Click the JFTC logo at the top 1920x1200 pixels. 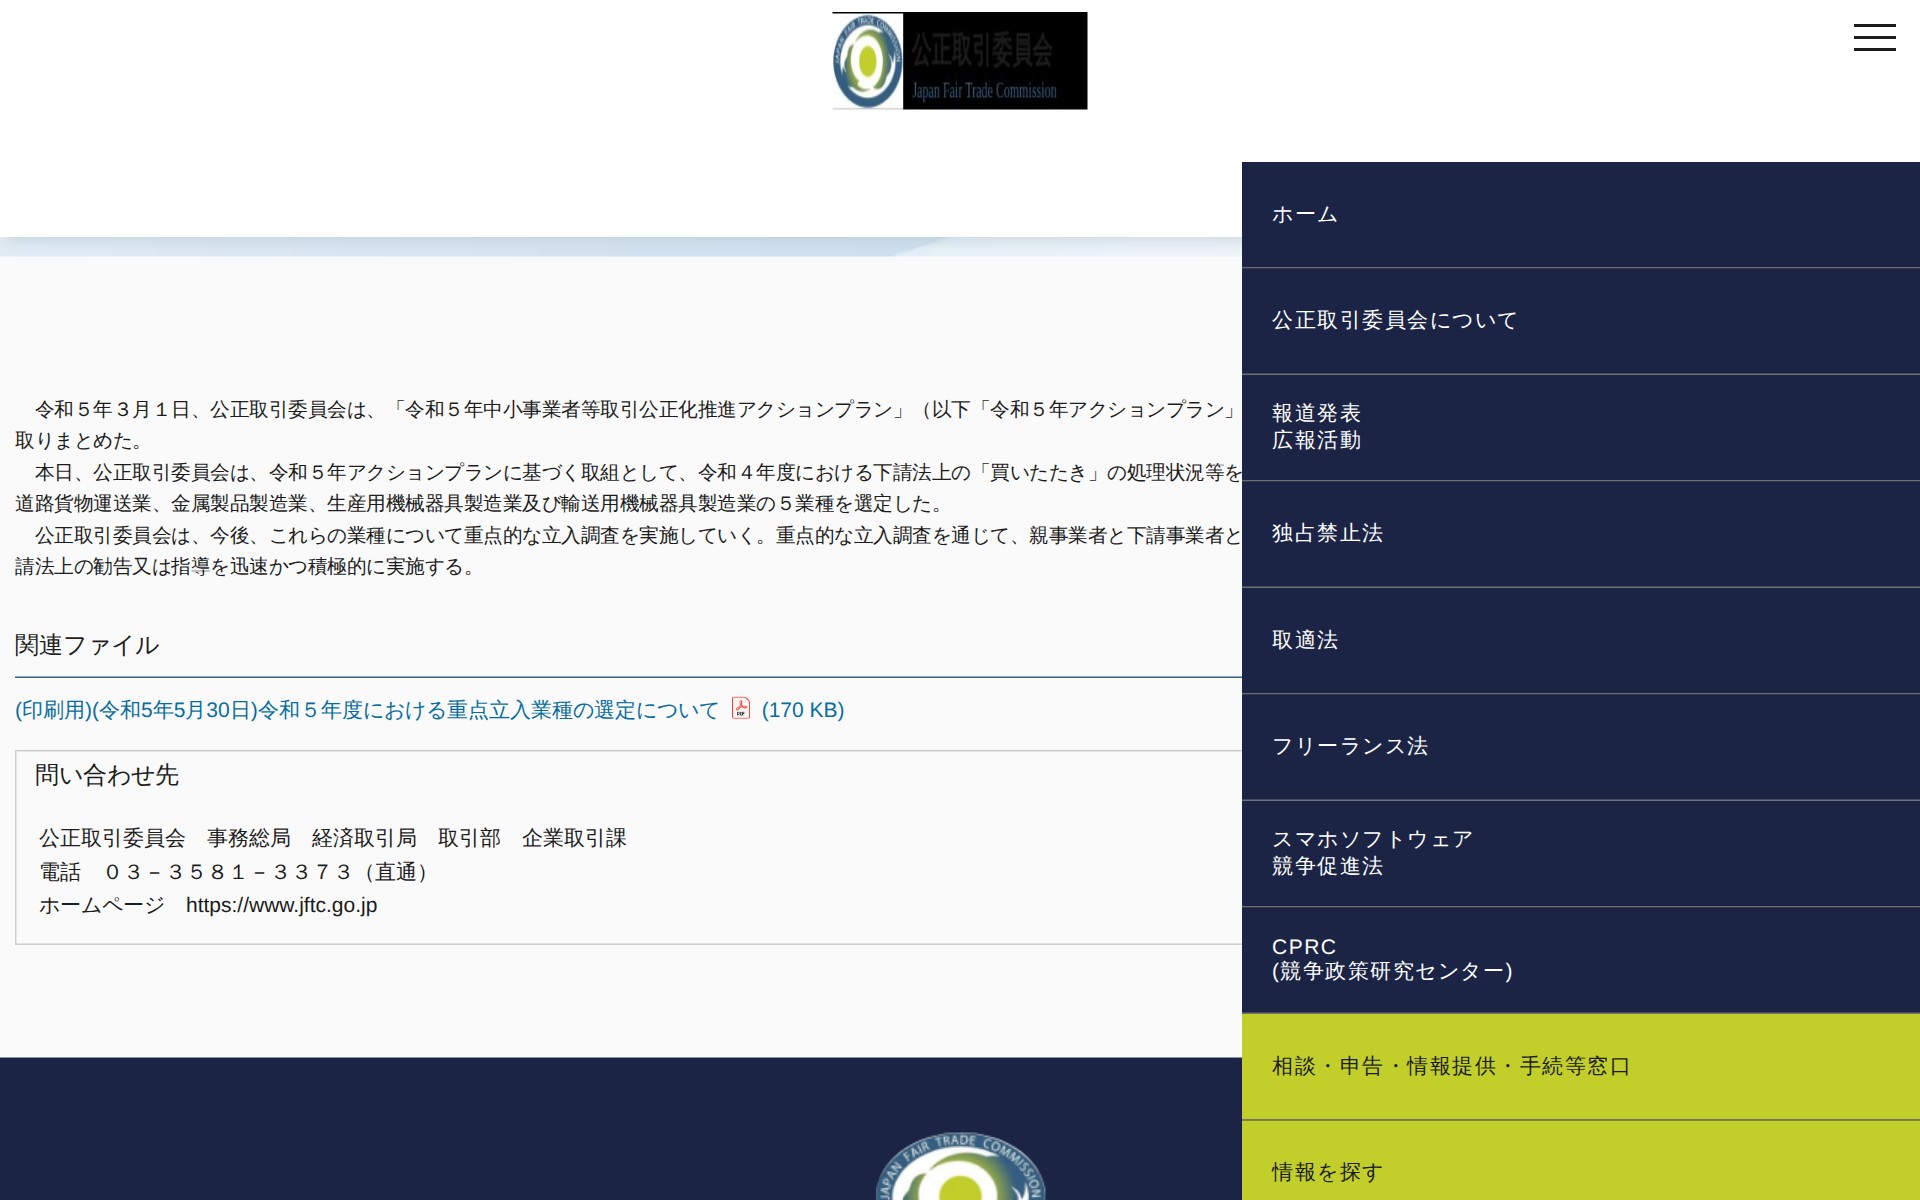pos(958,60)
